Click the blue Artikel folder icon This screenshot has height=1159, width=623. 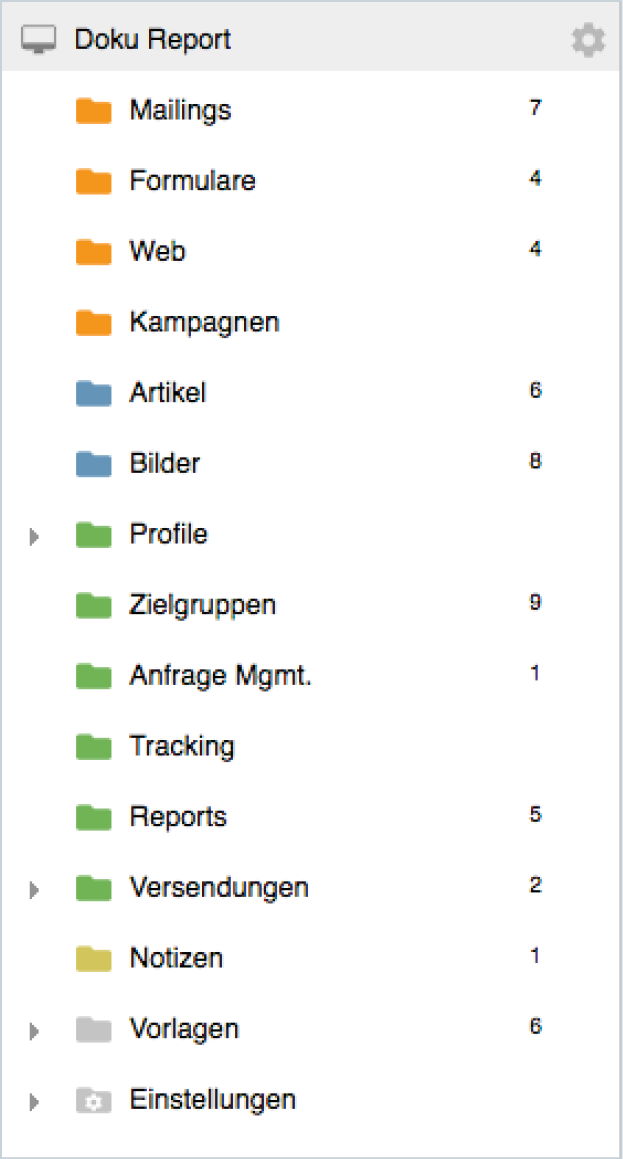coord(93,394)
